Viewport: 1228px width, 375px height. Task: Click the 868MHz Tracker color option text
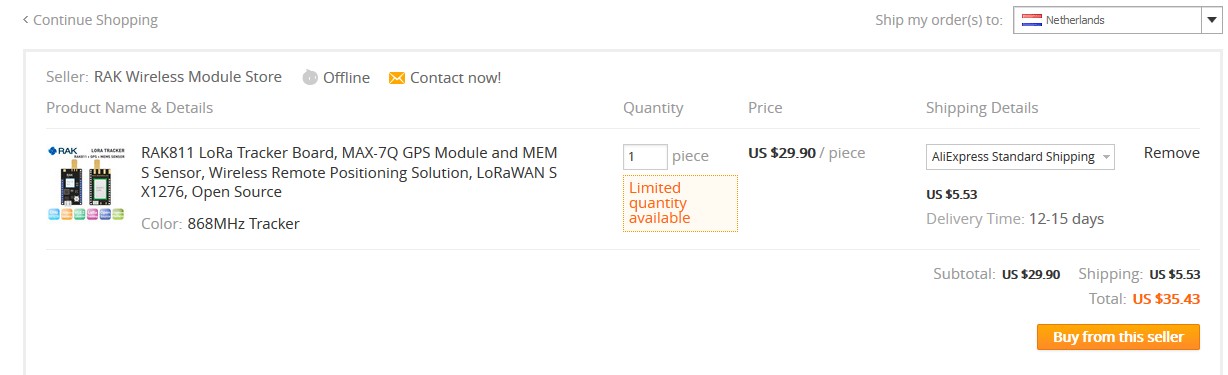243,224
